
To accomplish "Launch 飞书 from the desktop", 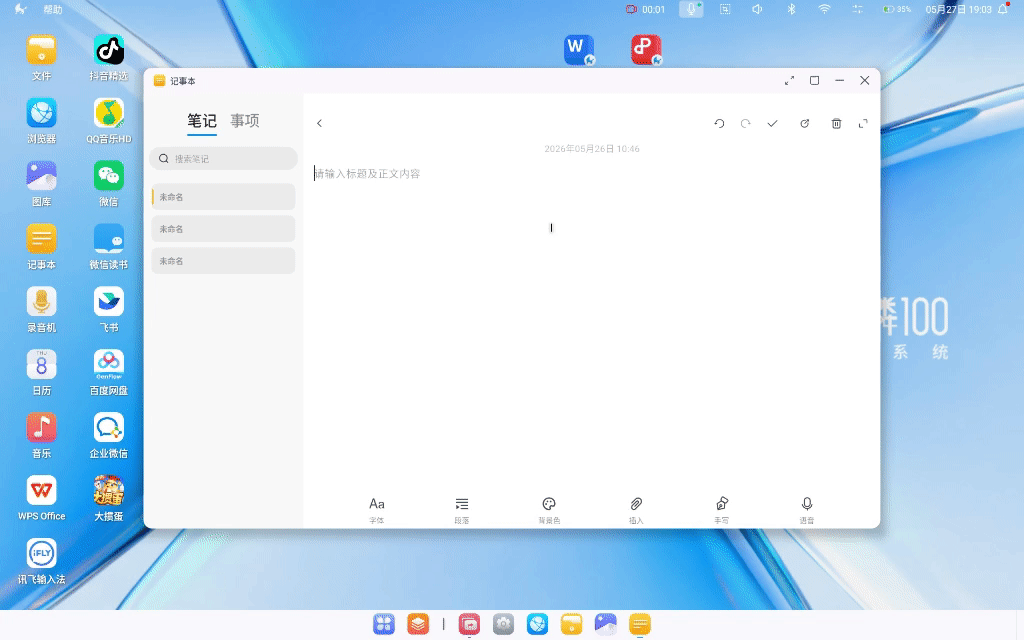I will point(108,309).
